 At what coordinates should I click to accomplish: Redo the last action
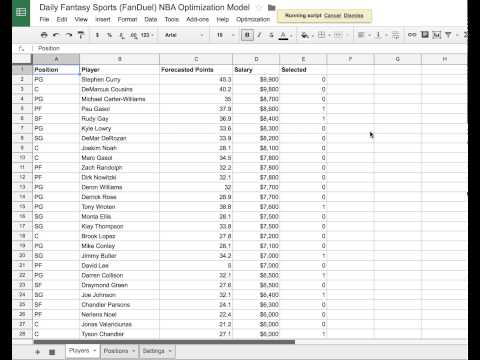point(68,35)
